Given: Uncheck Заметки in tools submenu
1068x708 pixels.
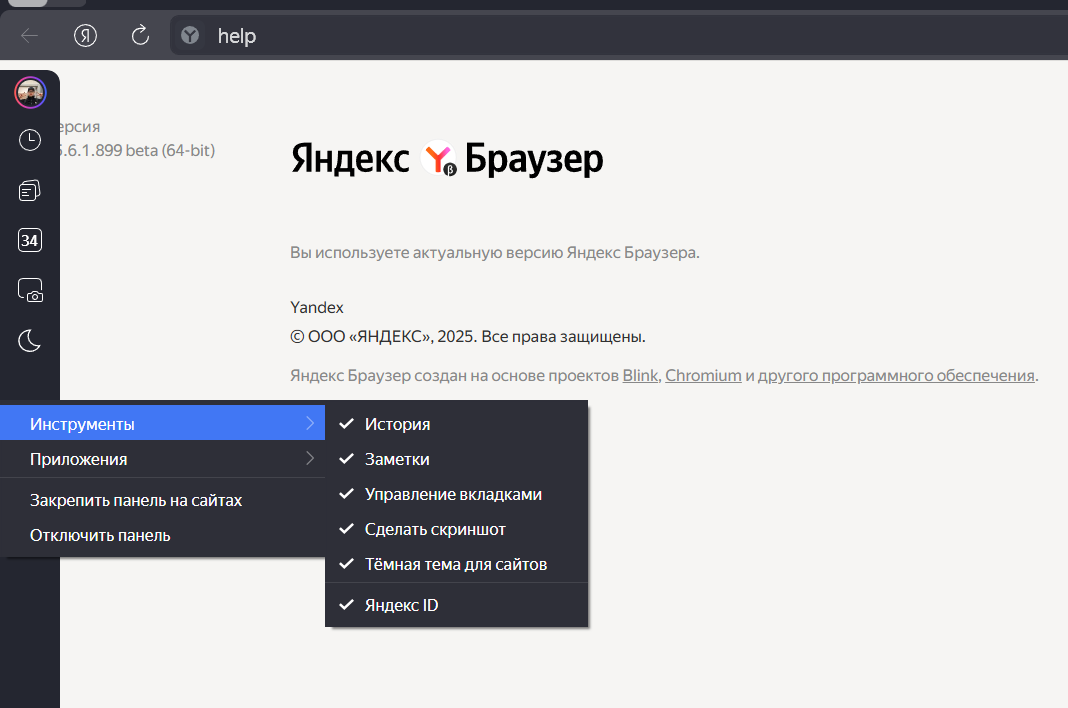Looking at the screenshot, I should (456, 459).
